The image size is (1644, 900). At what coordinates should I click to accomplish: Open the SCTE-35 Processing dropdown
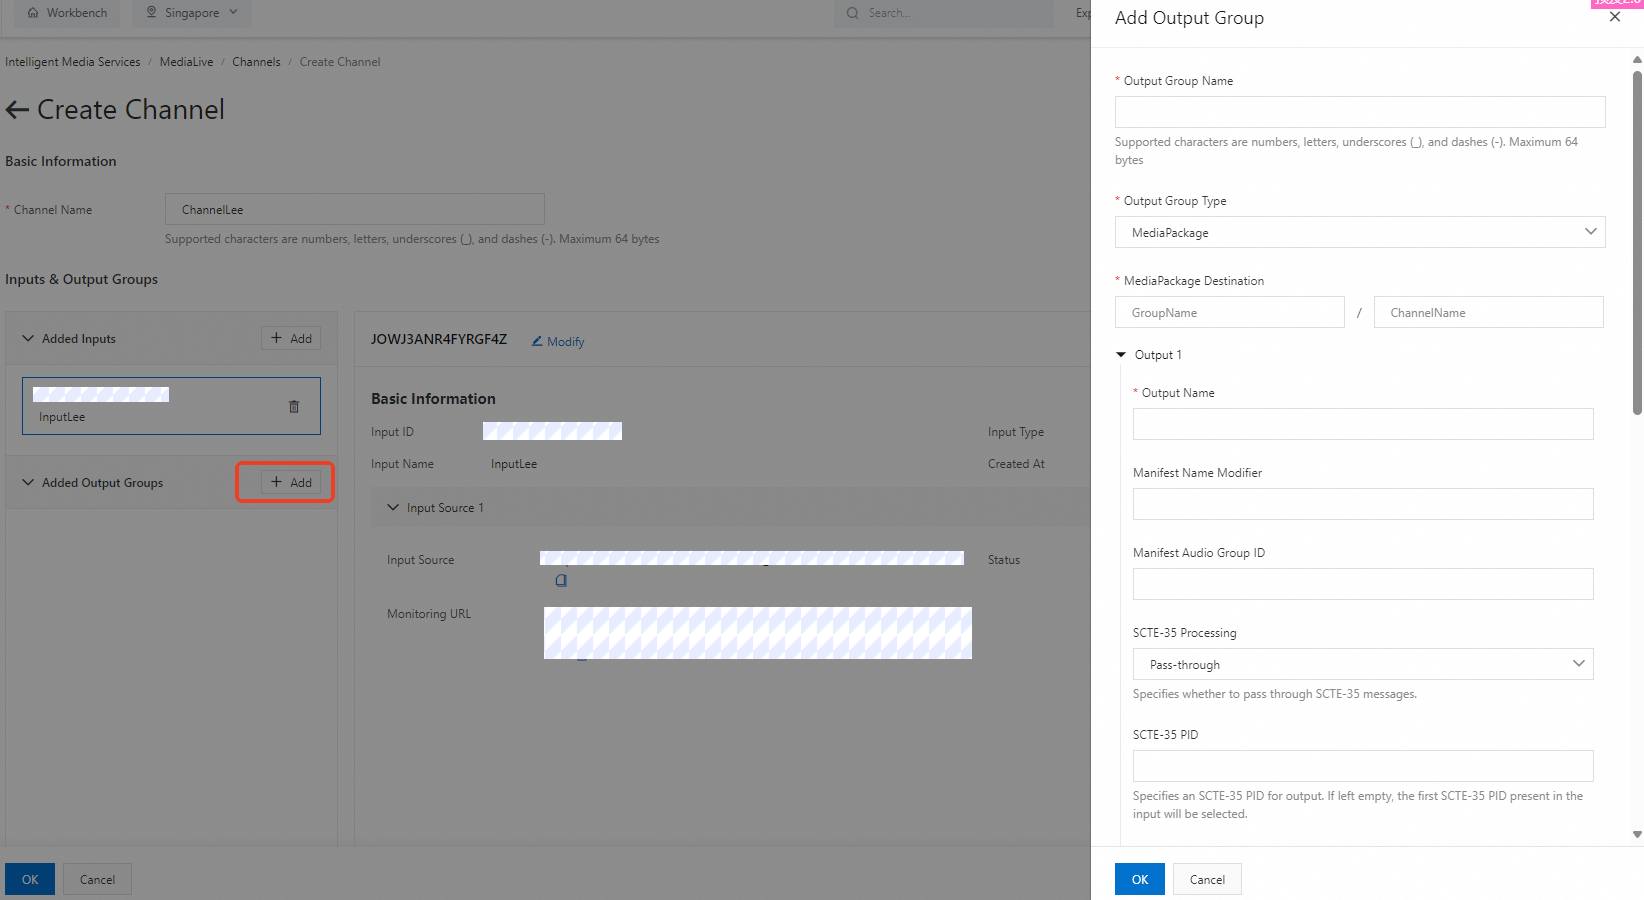pos(1362,664)
